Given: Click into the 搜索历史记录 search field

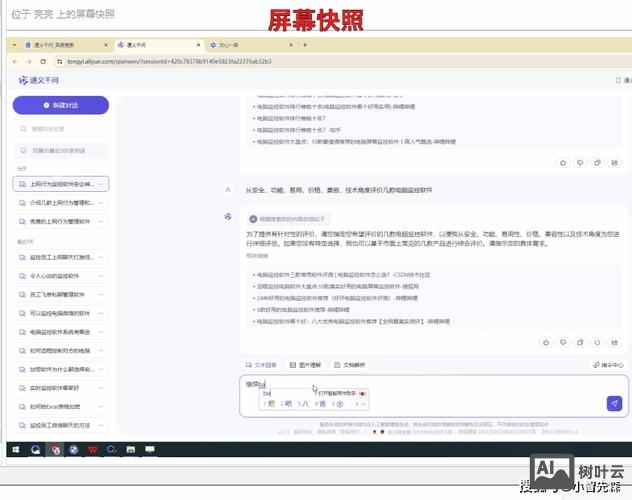Looking at the screenshot, I should (61, 129).
